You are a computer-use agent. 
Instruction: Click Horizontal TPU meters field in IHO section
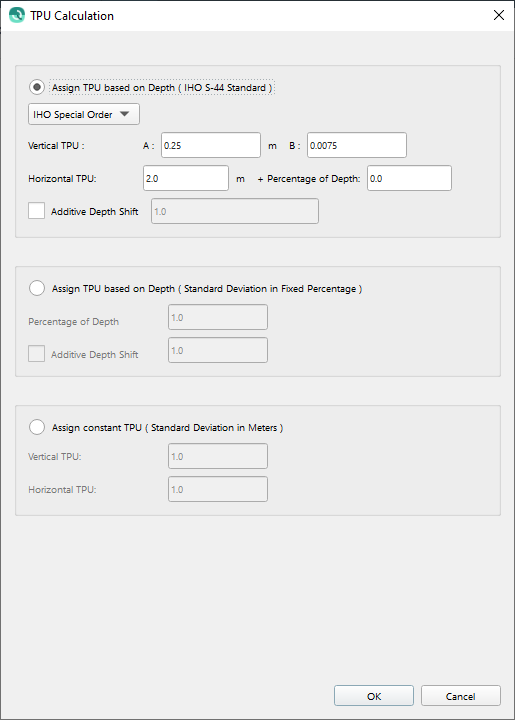point(186,178)
